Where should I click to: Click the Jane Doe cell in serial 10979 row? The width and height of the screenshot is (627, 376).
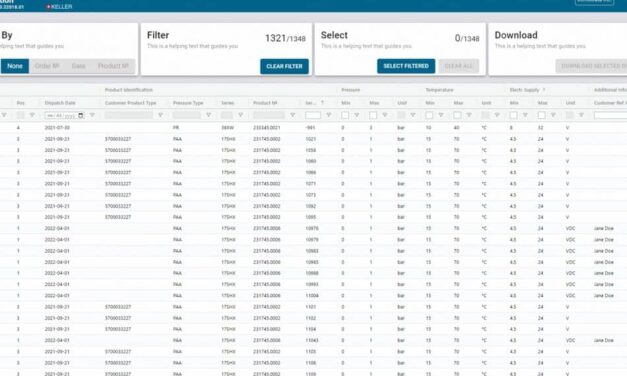[604, 239]
